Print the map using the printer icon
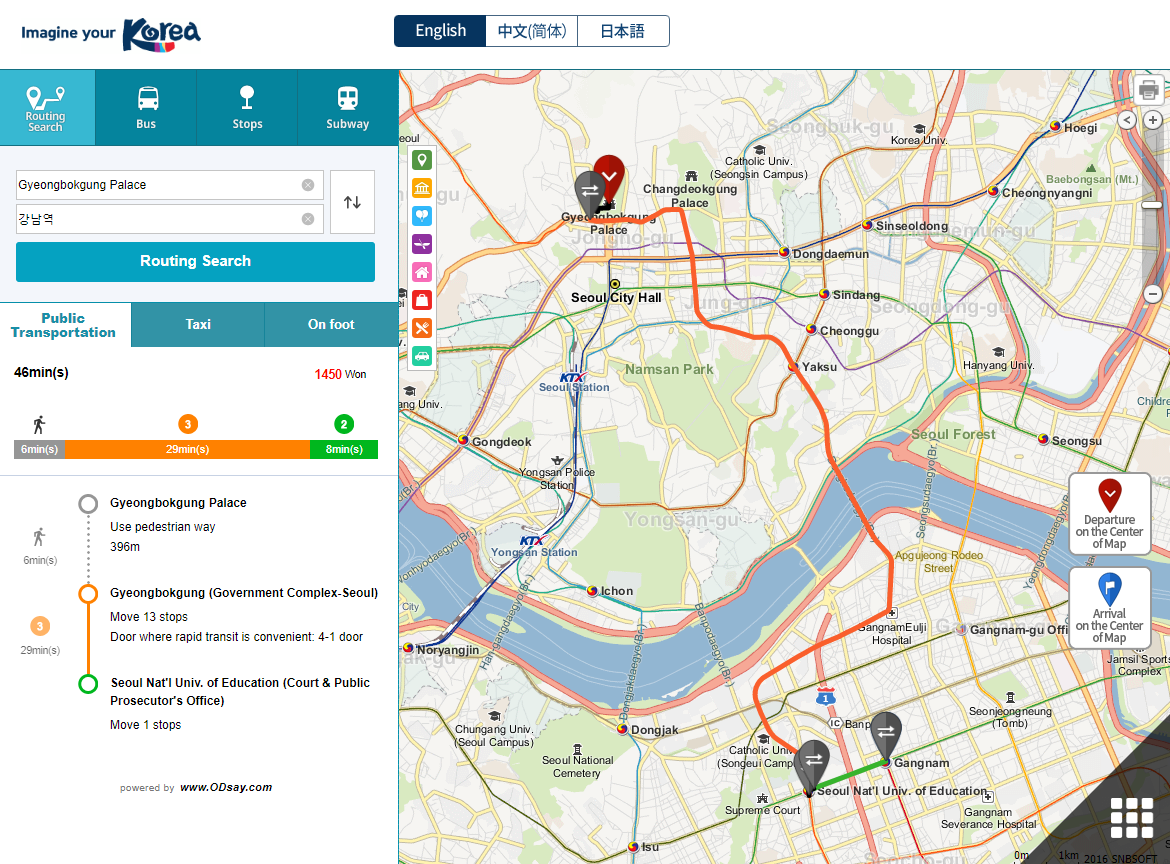This screenshot has height=864, width=1170. click(x=1149, y=90)
